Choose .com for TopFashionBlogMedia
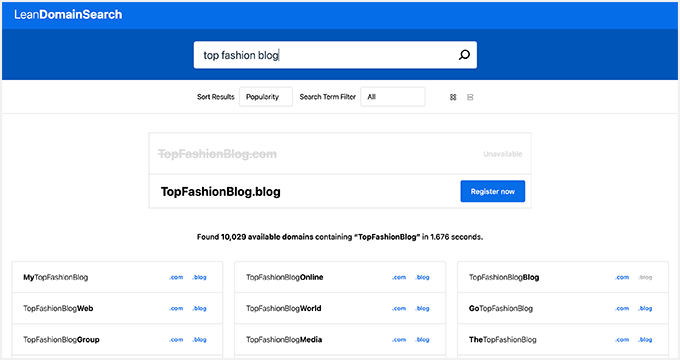Image resolution: width=680 pixels, height=360 pixels. 399,340
